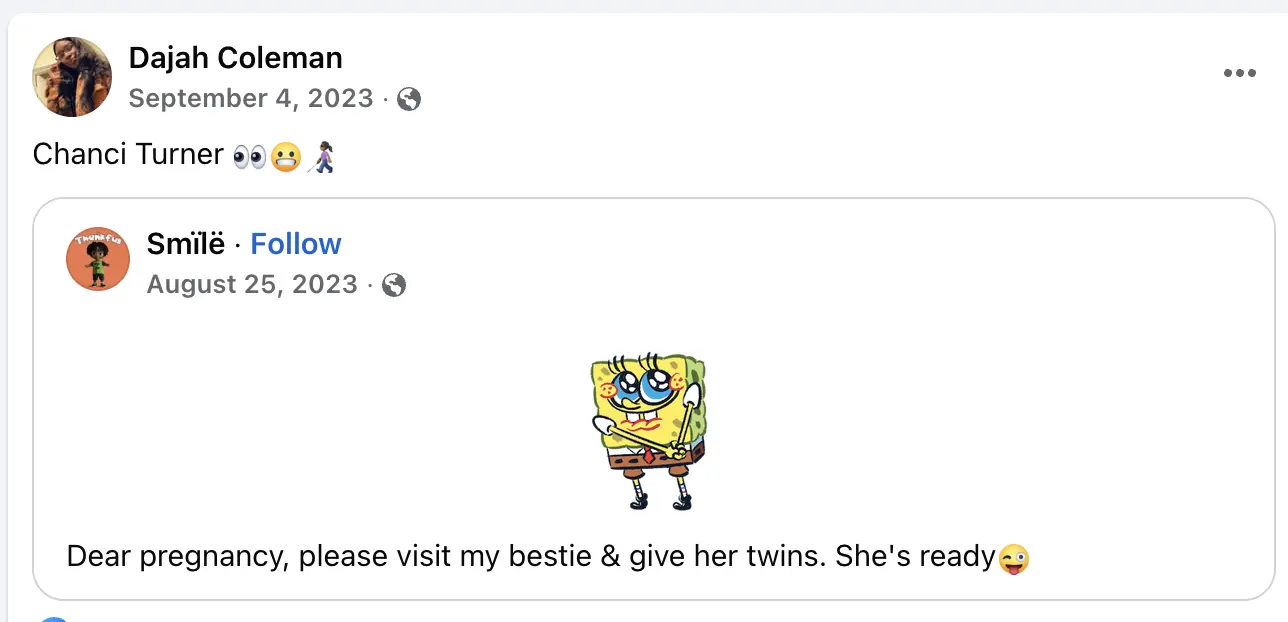Click the Smïlë page name
This screenshot has height=622, width=1288.
click(186, 244)
